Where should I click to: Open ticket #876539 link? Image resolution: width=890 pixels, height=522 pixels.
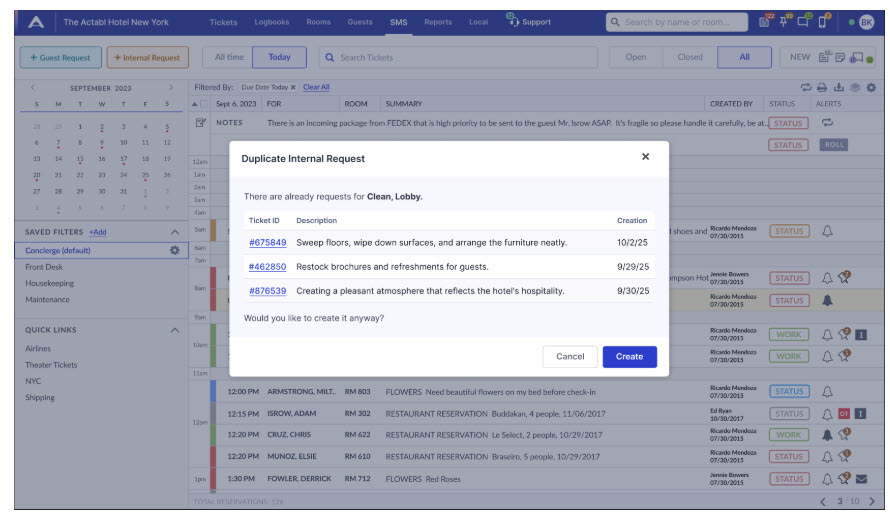267,291
